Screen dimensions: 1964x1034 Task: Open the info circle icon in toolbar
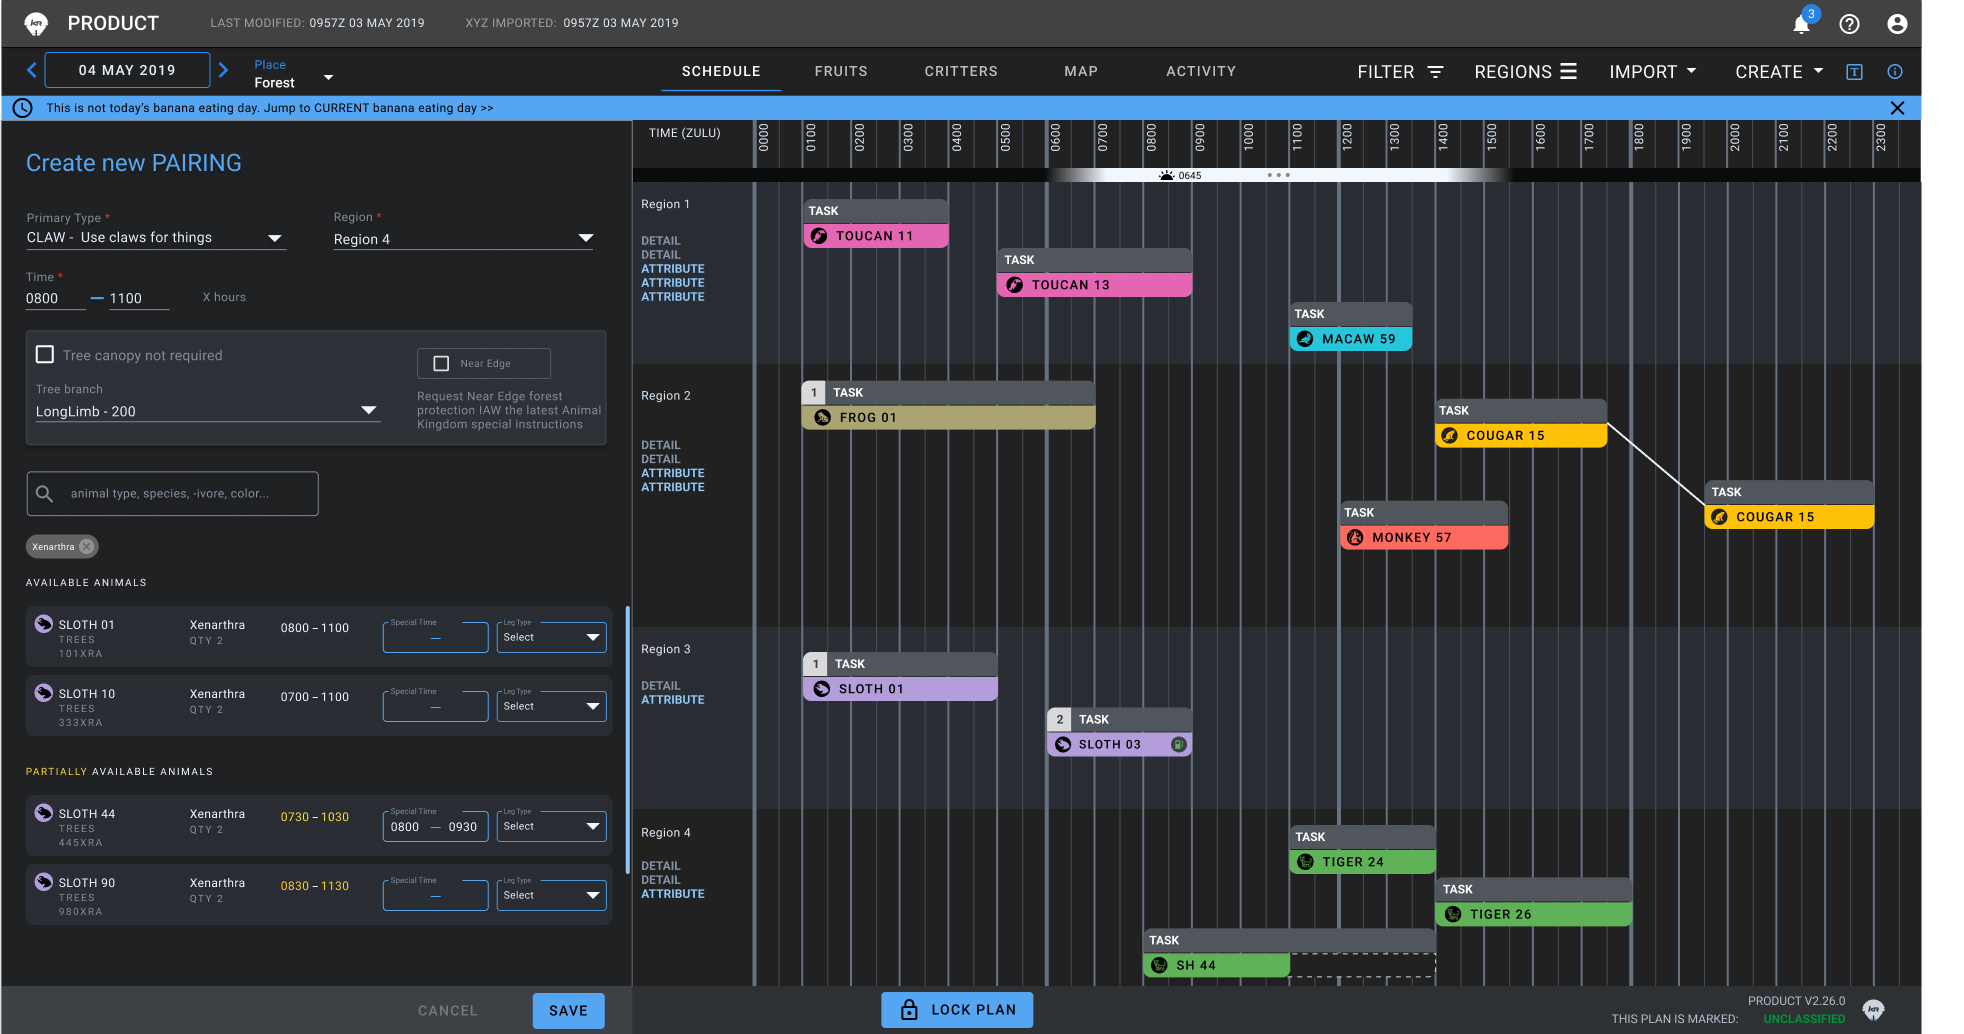point(1895,72)
